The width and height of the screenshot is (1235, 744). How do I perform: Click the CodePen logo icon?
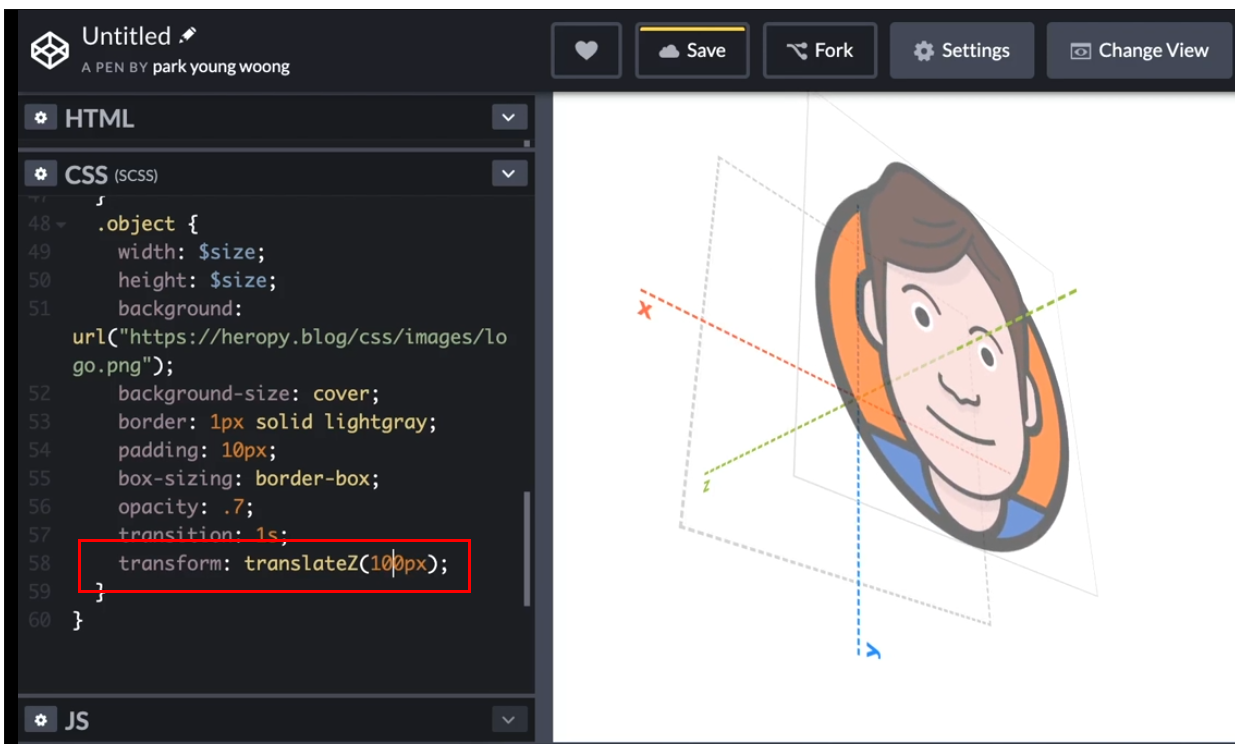click(x=48, y=50)
